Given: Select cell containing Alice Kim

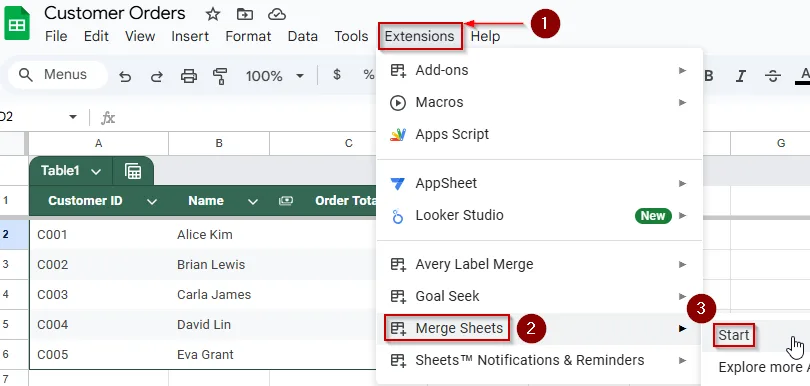Looking at the screenshot, I should (219, 235).
